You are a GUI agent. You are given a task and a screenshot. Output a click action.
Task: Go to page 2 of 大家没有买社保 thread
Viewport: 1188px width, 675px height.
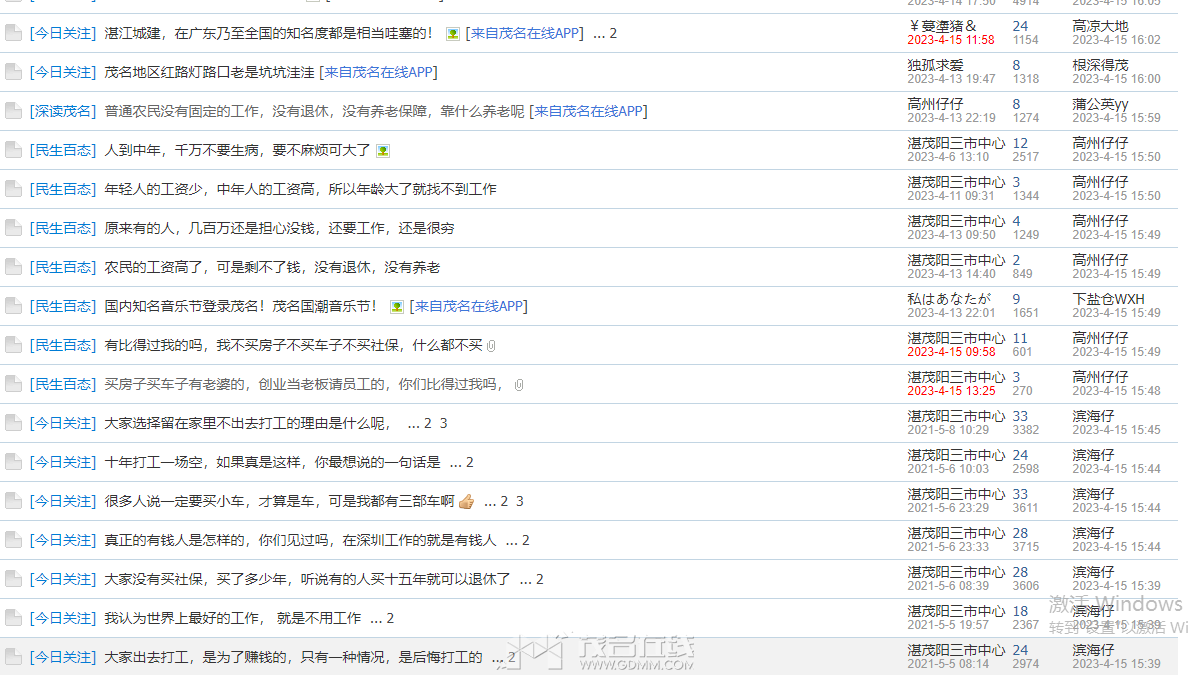pyautogui.click(x=539, y=580)
